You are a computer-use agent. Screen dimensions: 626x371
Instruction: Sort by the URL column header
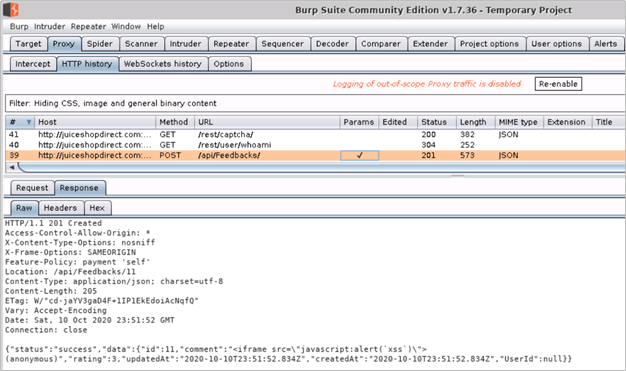pyautogui.click(x=267, y=122)
